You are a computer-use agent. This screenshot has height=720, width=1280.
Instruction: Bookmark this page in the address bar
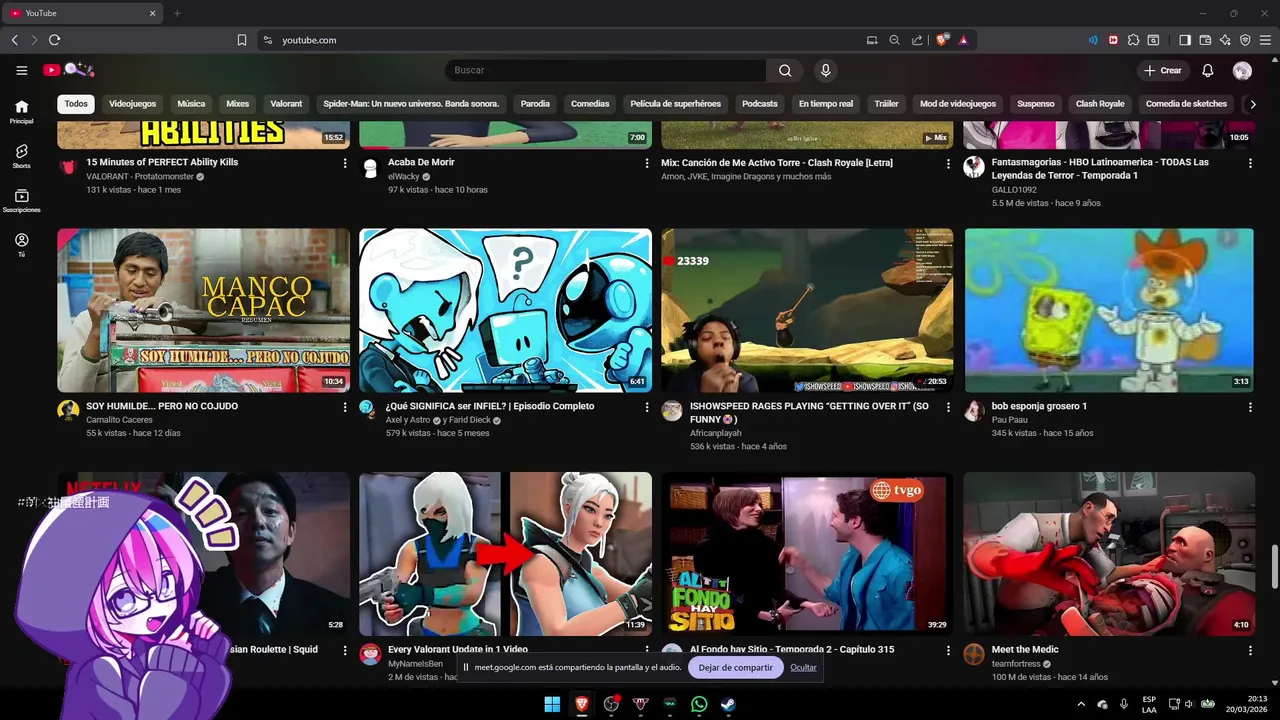tap(242, 40)
